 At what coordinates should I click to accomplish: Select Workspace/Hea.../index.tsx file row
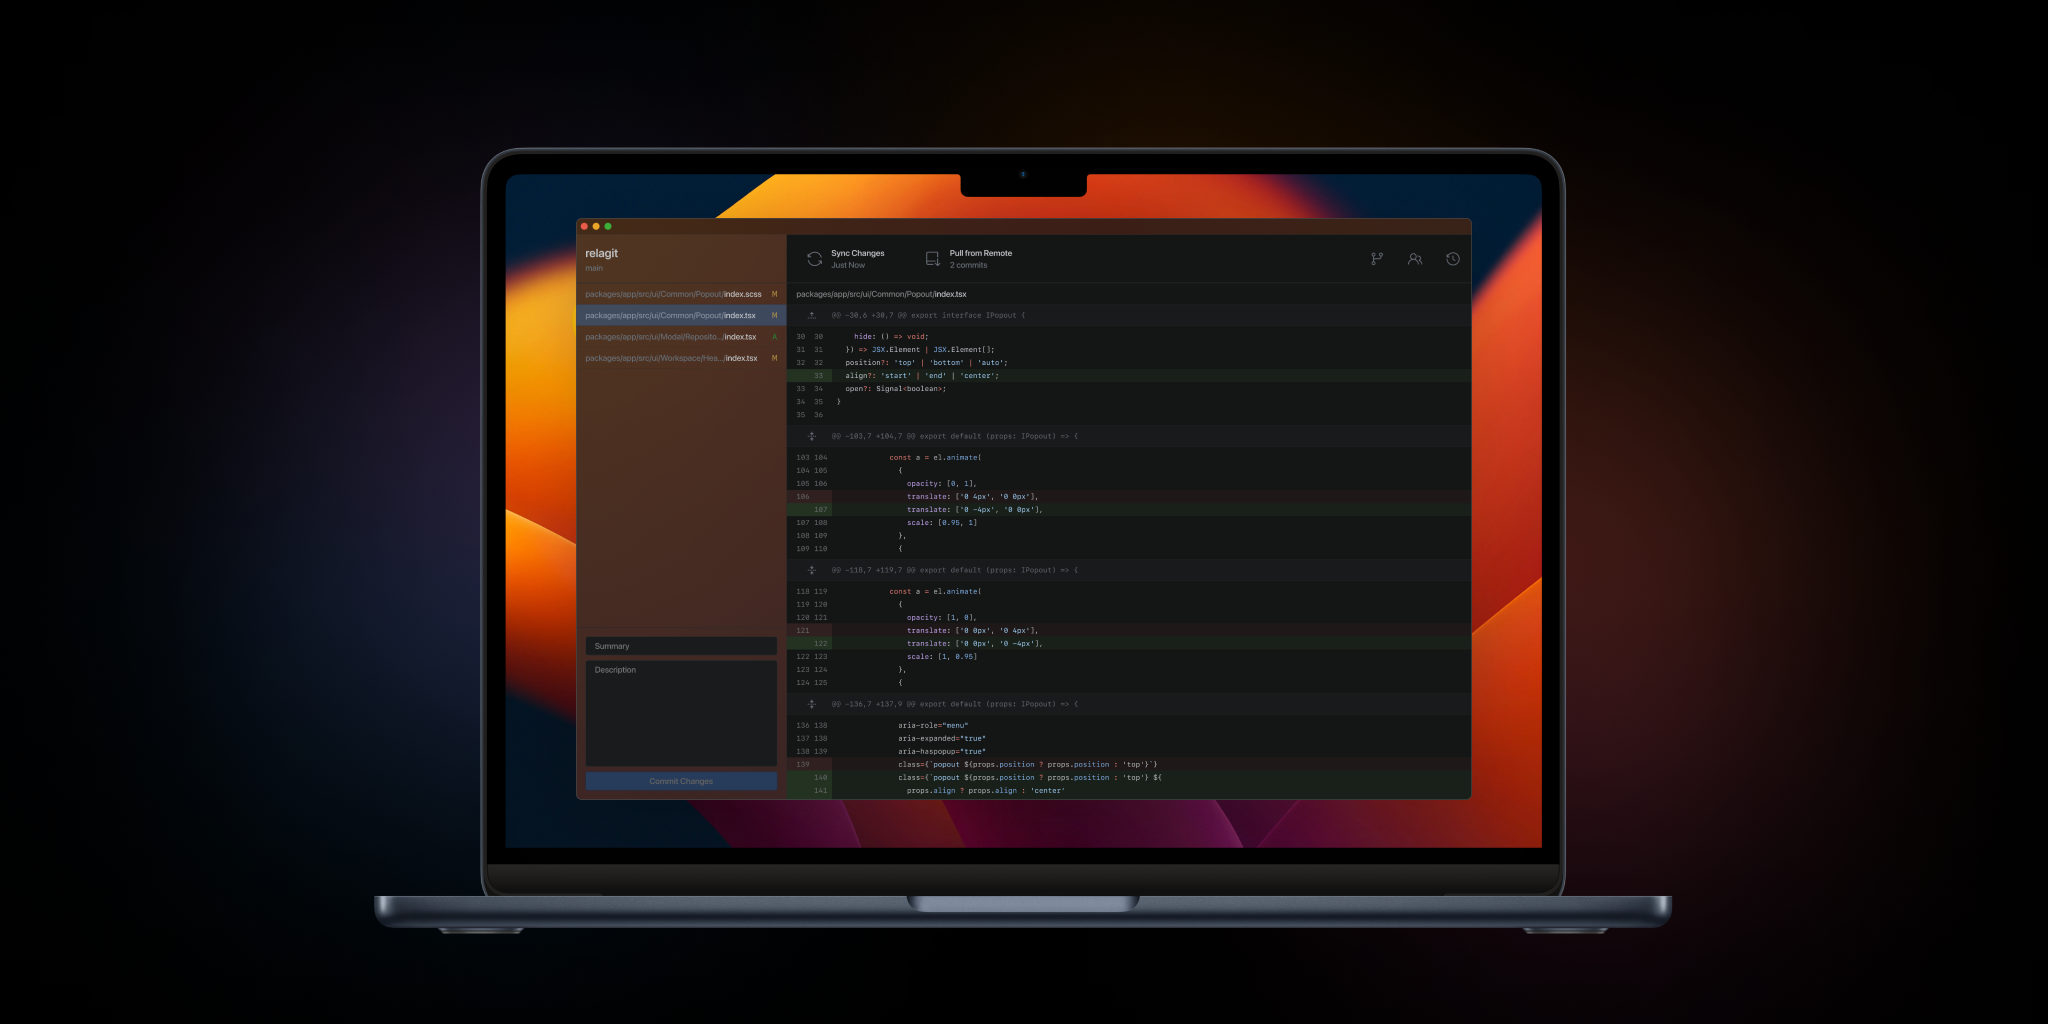(681, 358)
